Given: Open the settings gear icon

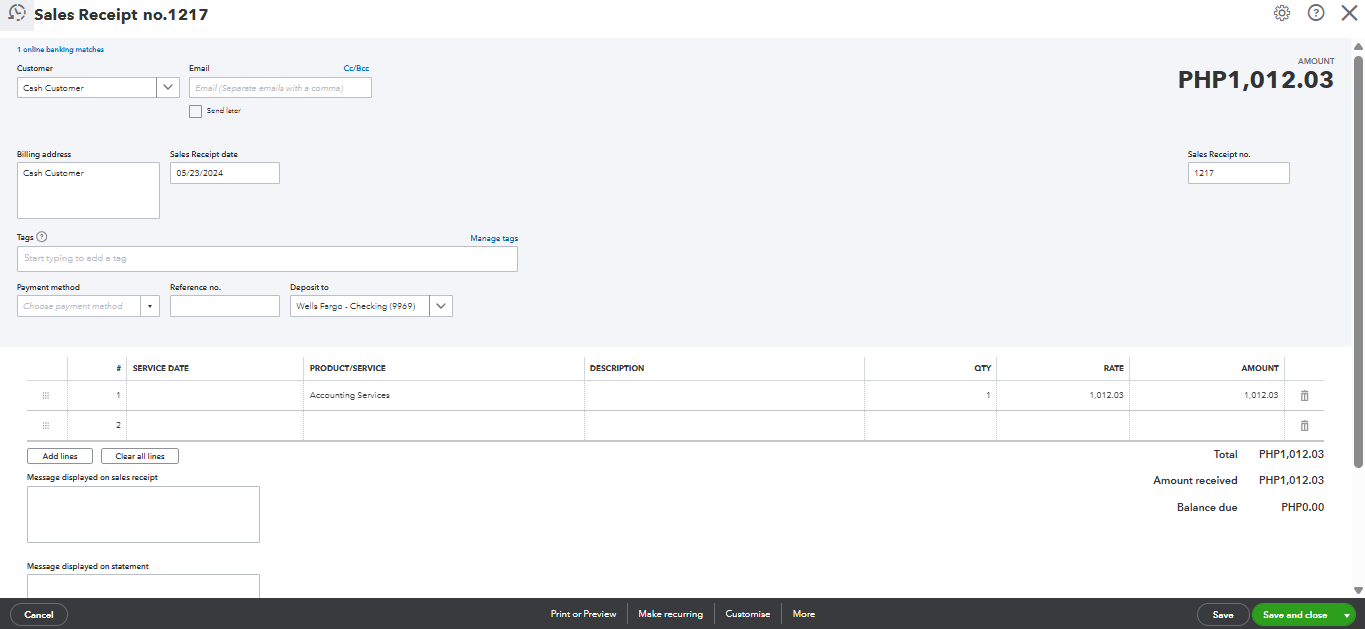Looking at the screenshot, I should click(1282, 13).
